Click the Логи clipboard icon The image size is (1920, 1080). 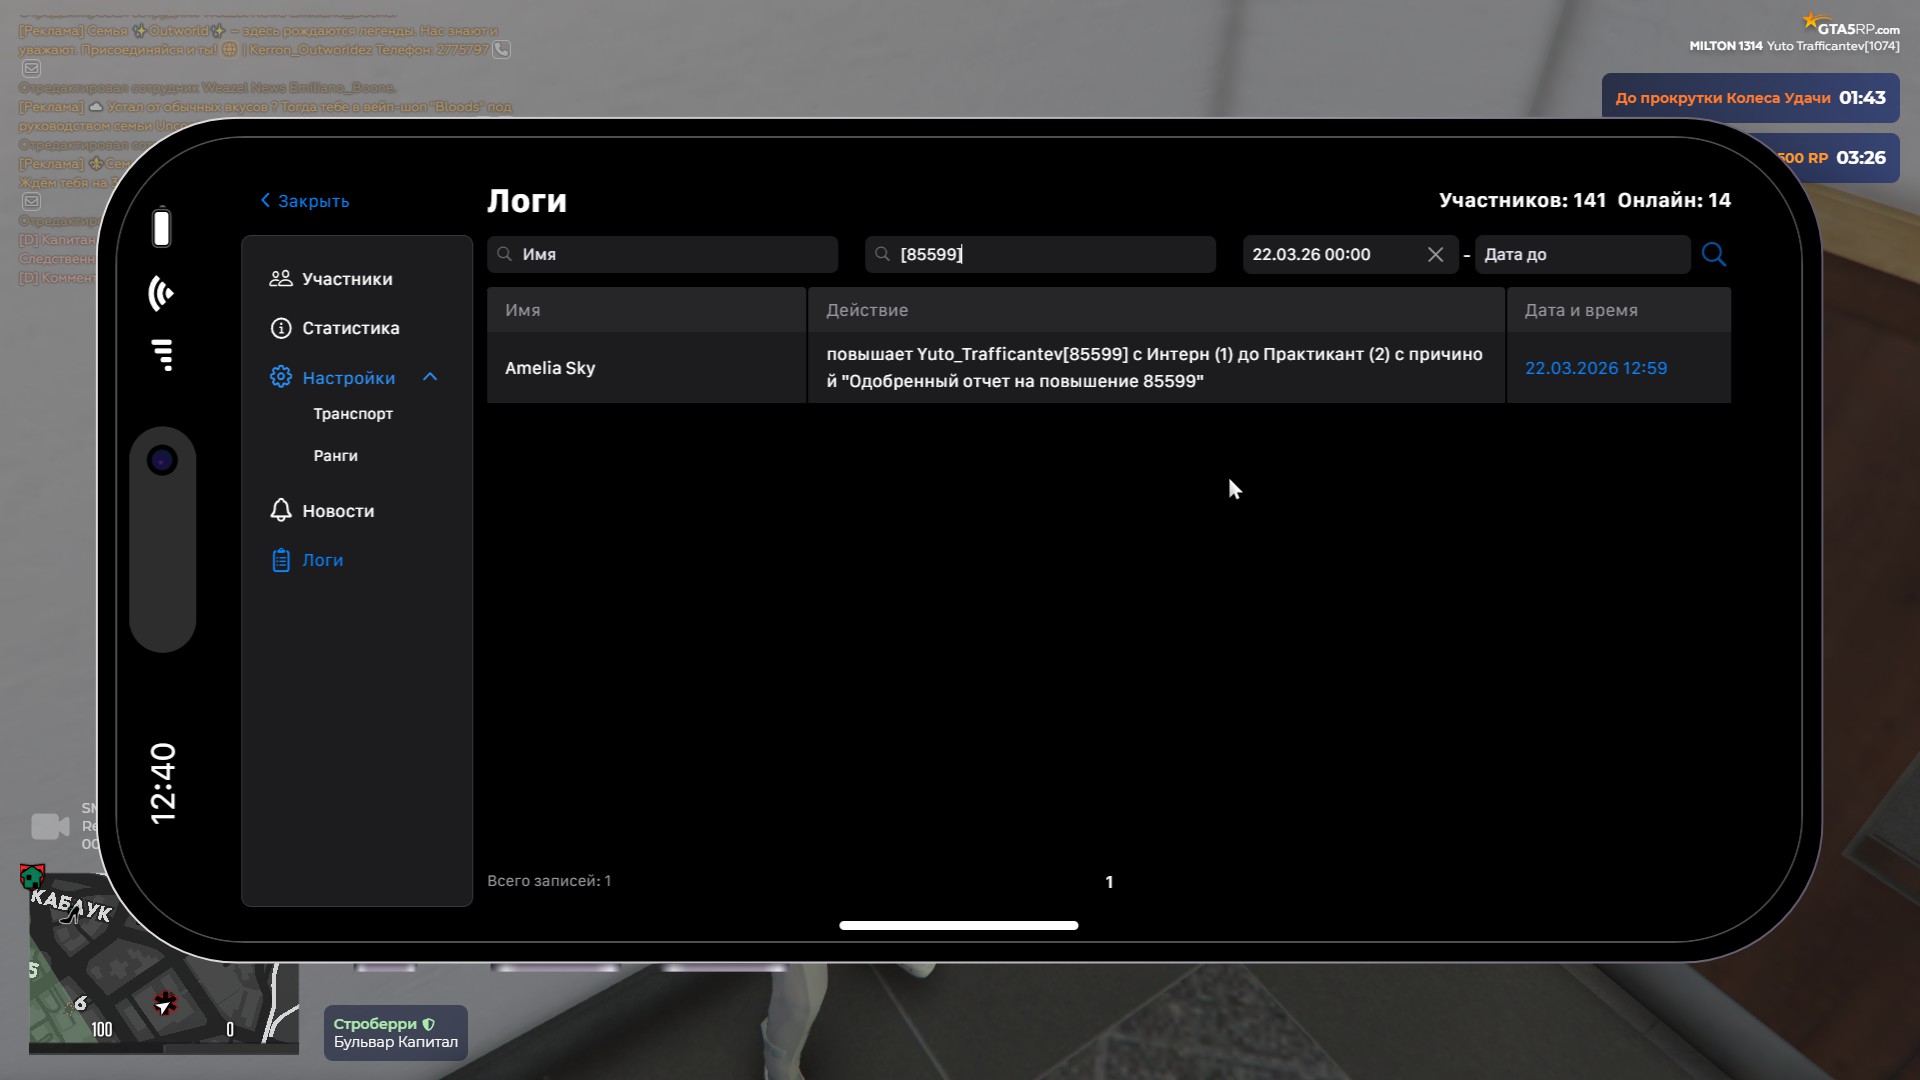coord(281,560)
